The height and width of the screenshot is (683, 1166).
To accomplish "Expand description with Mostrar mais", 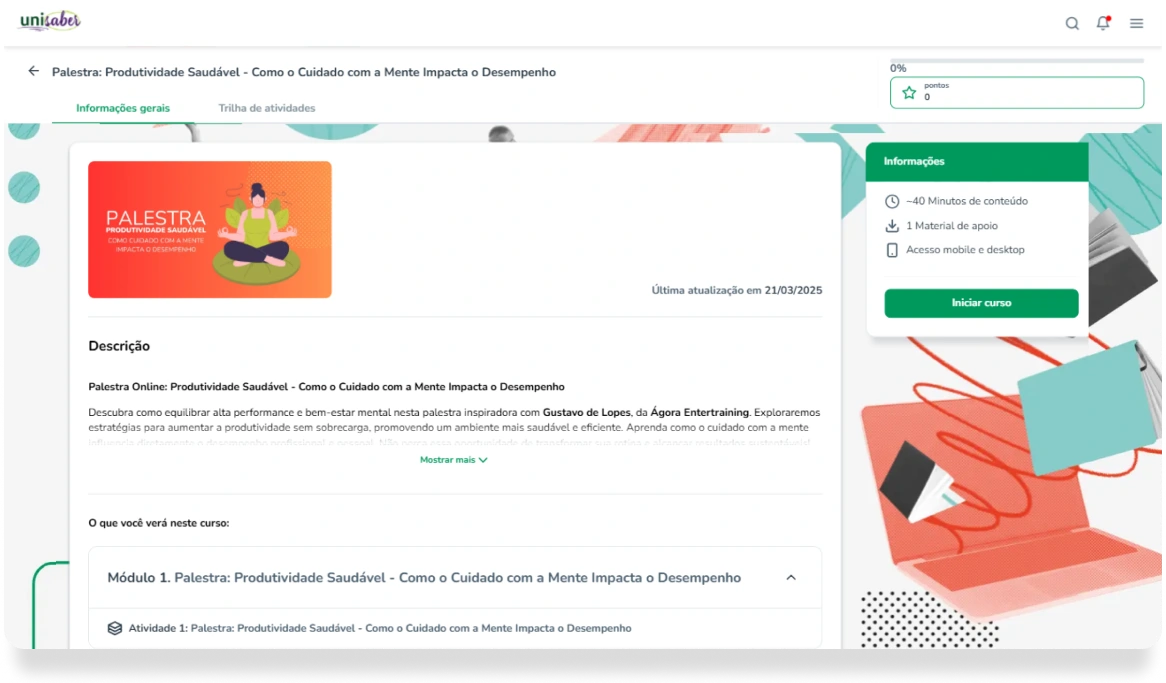I will click(454, 460).
